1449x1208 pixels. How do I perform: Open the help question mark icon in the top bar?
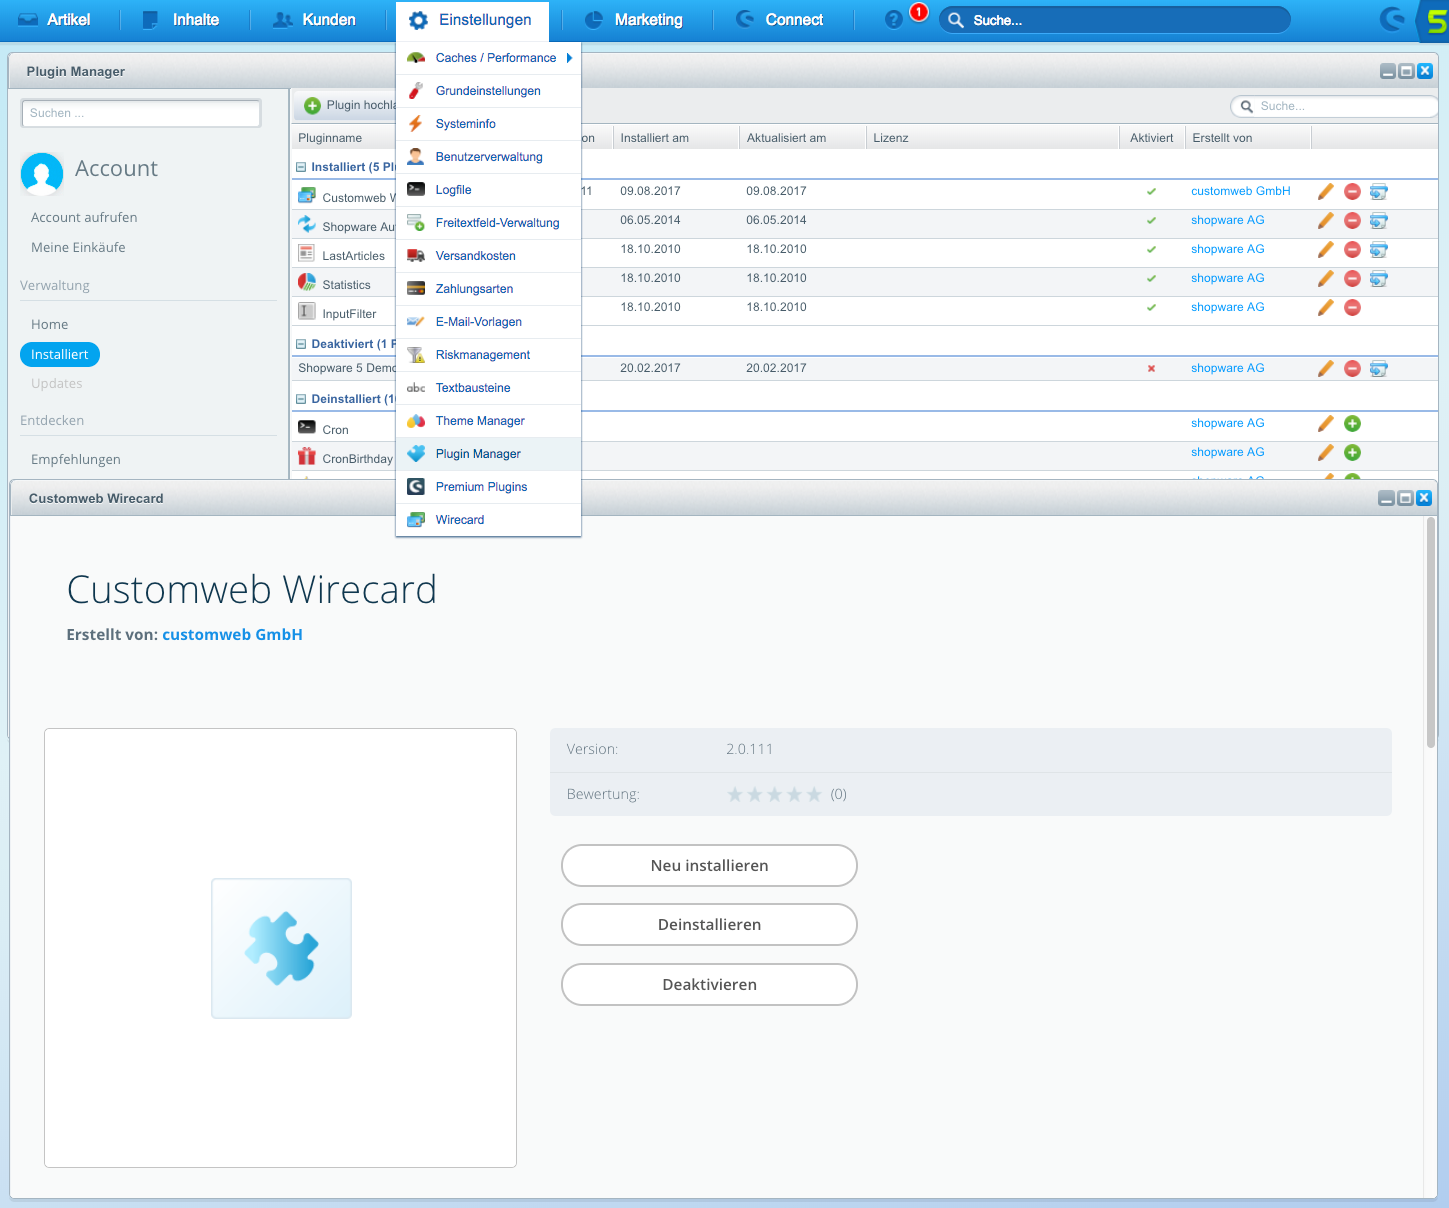[894, 20]
